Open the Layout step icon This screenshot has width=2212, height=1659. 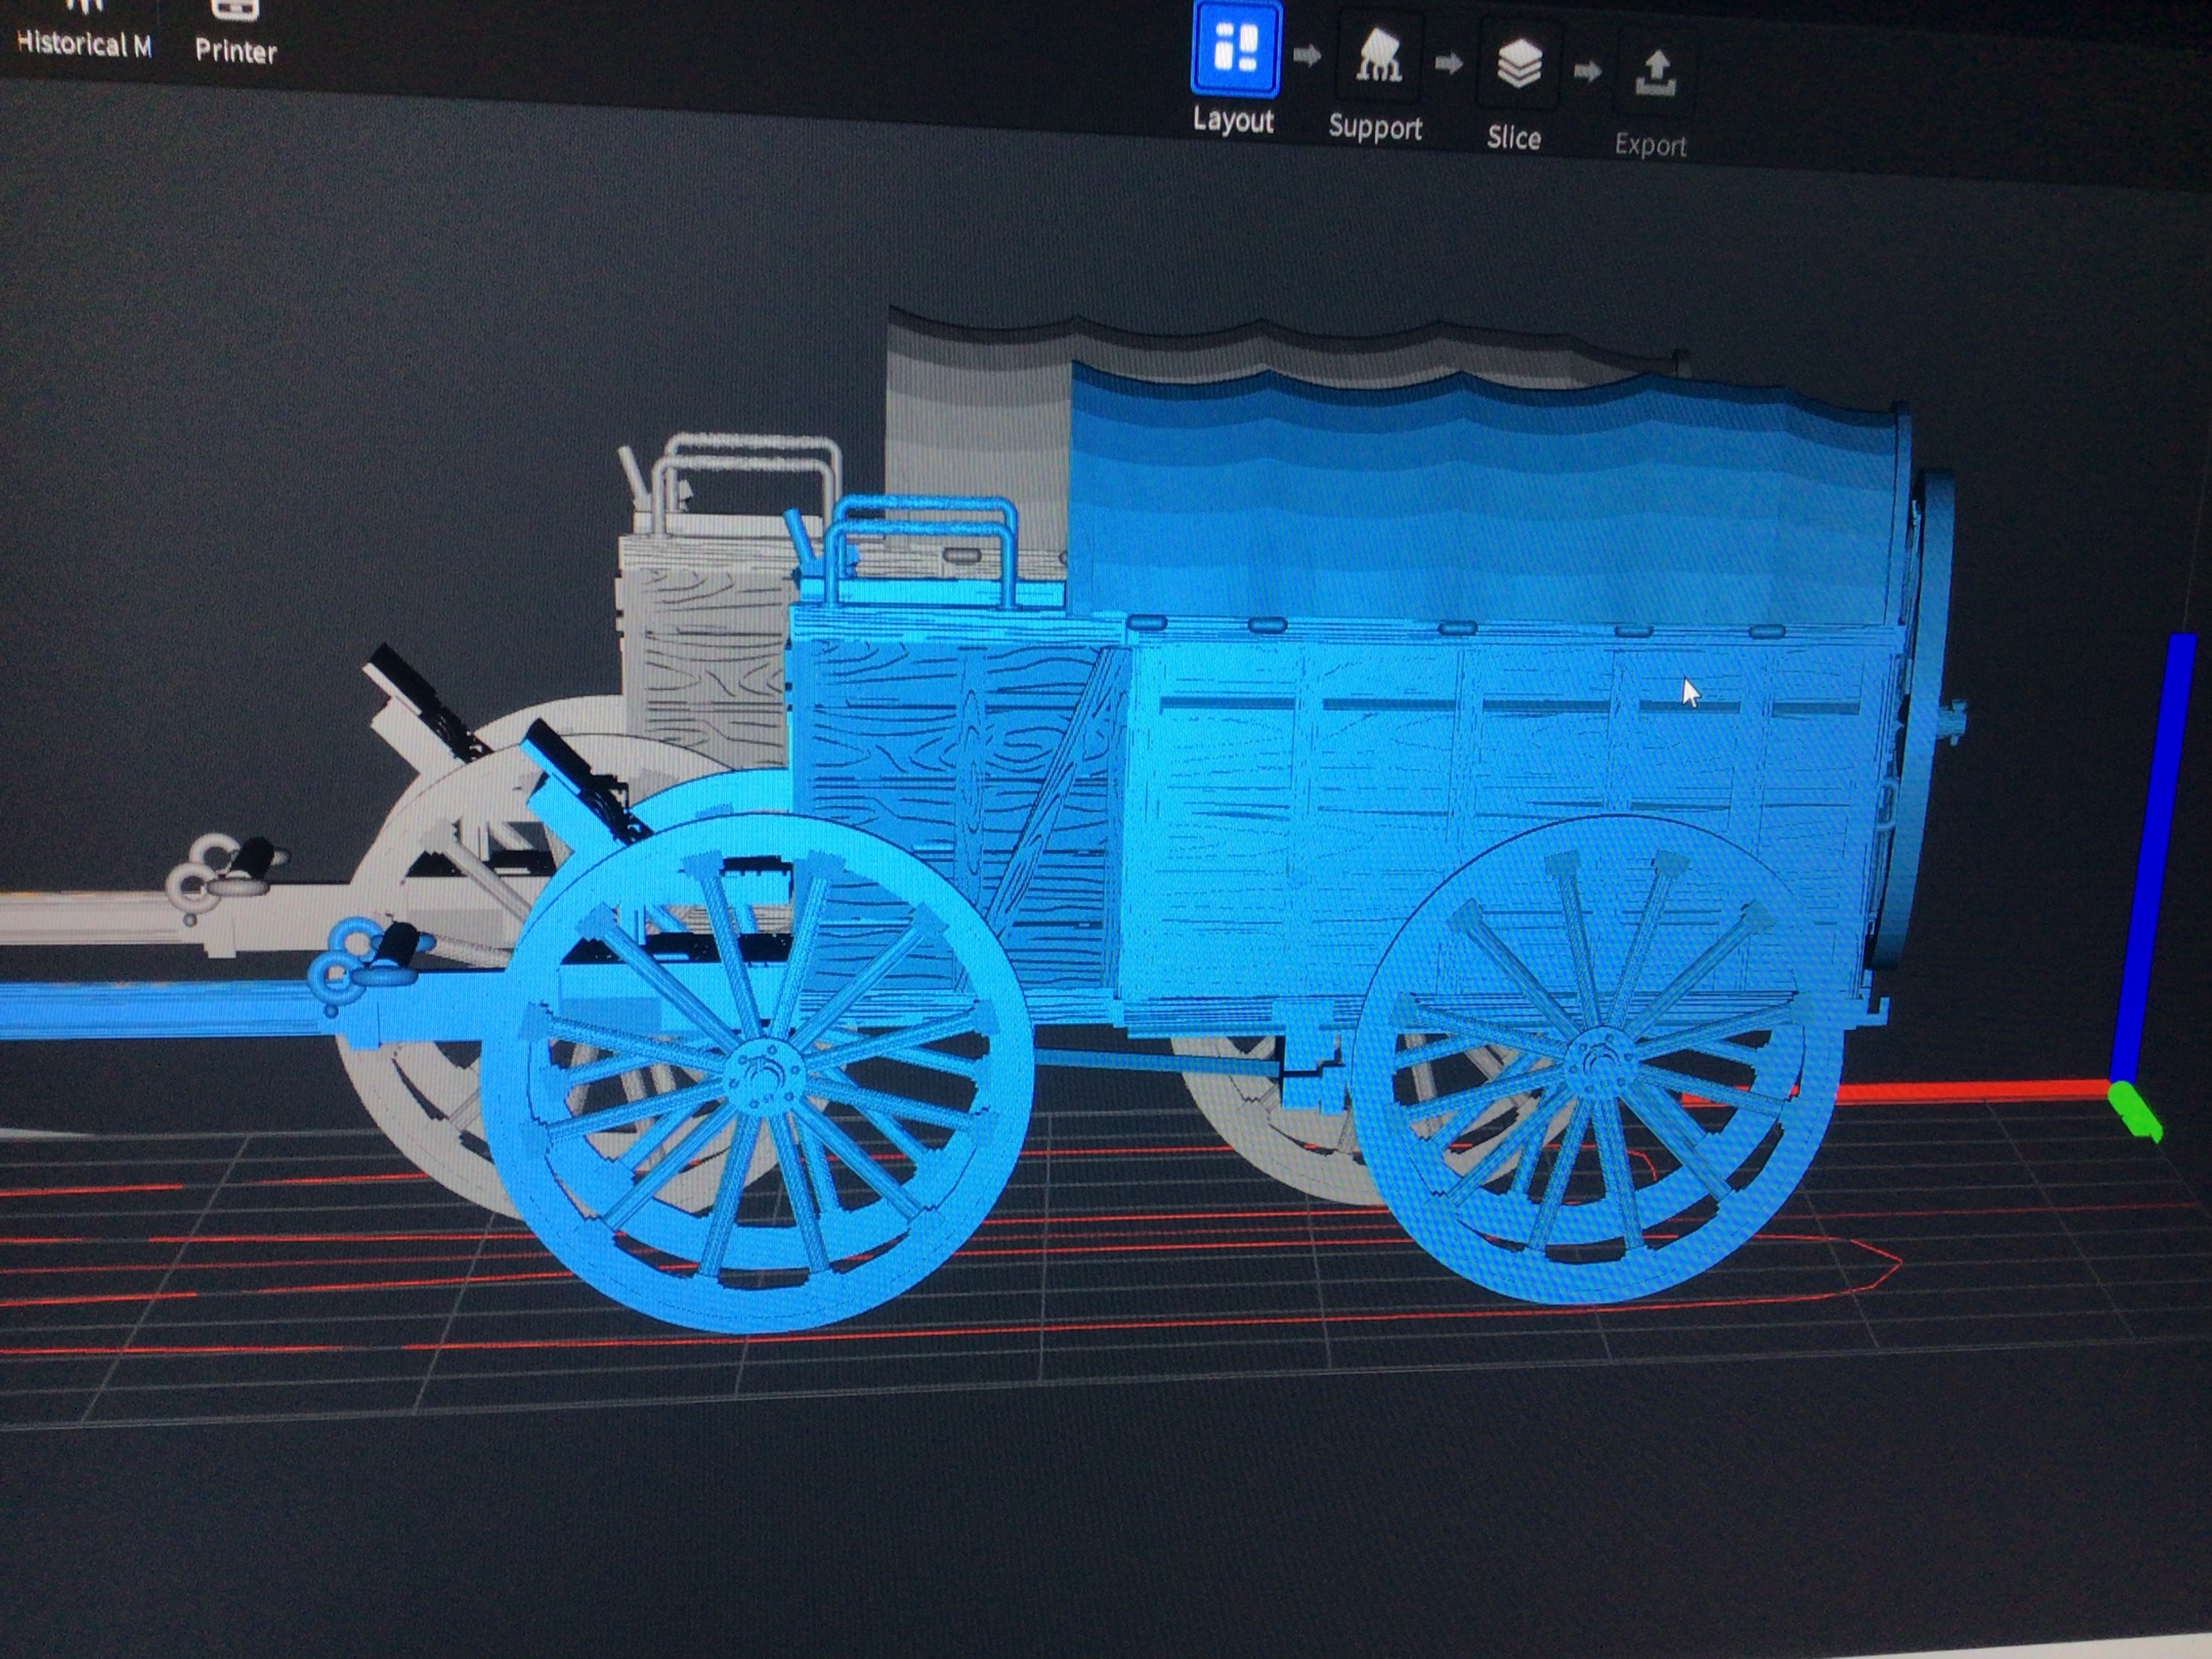[x=1235, y=48]
